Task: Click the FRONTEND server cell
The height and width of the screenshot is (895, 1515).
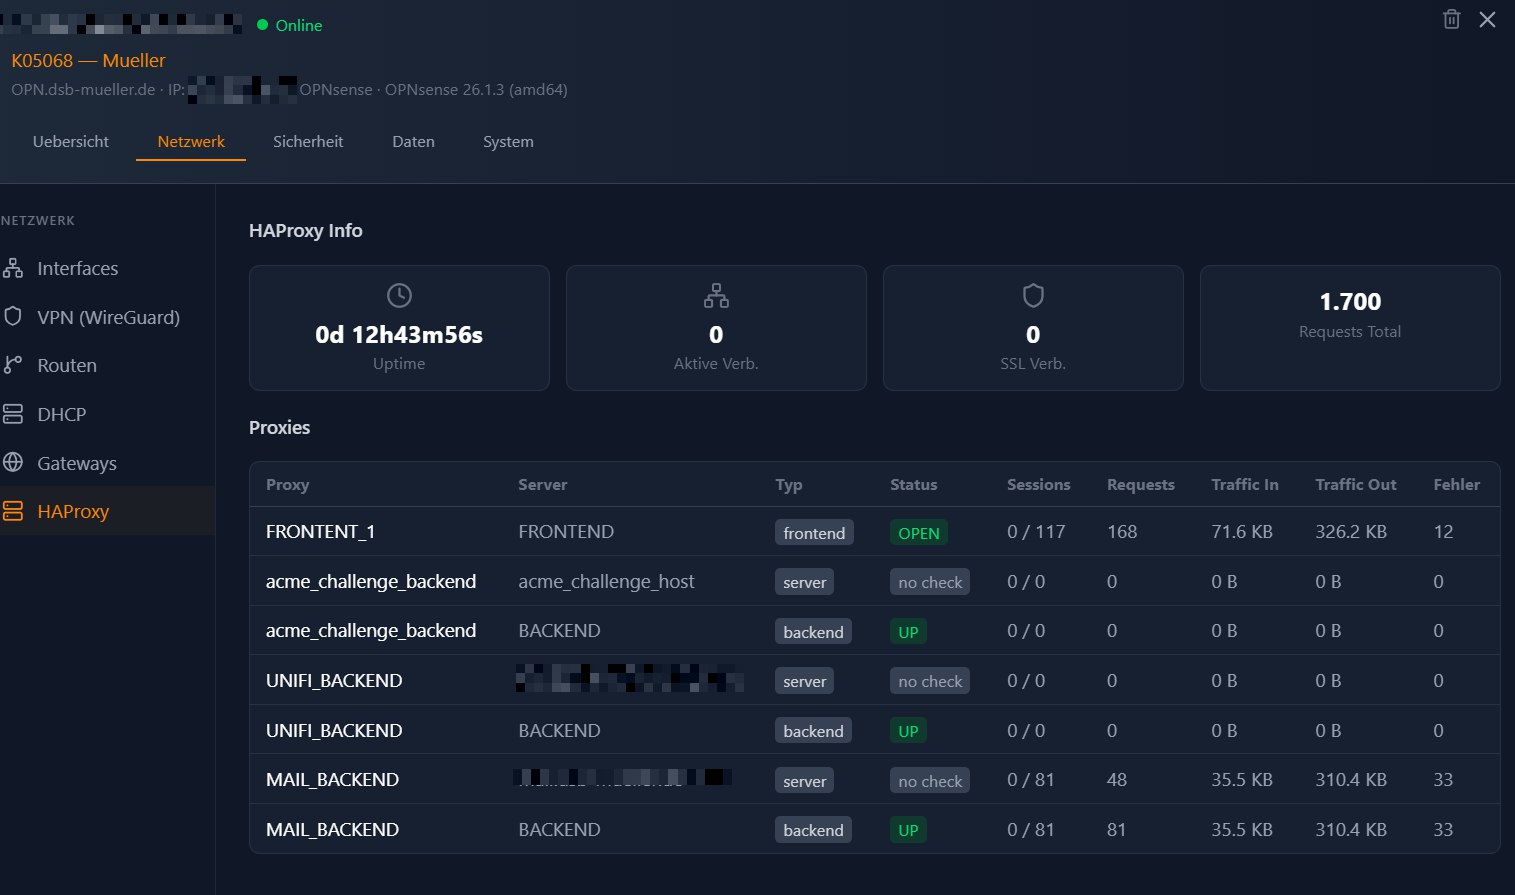Action: pyautogui.click(x=566, y=532)
